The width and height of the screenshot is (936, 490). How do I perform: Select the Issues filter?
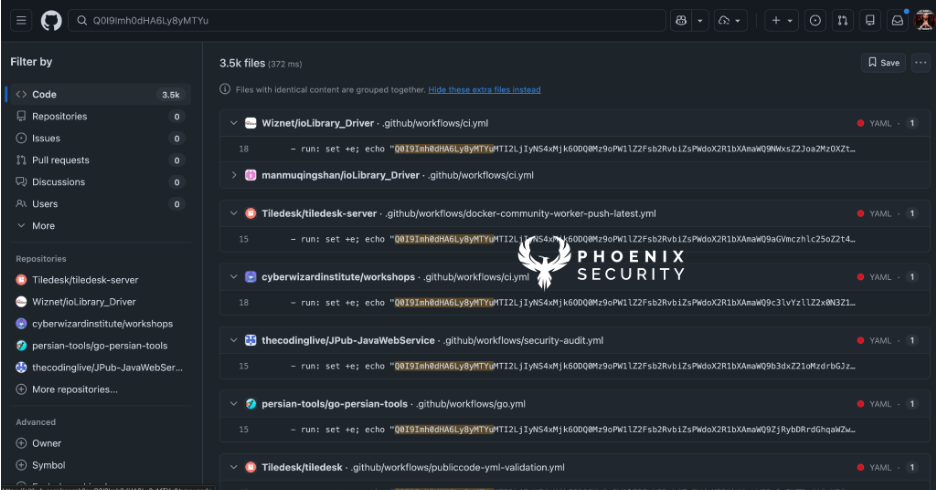point(100,138)
